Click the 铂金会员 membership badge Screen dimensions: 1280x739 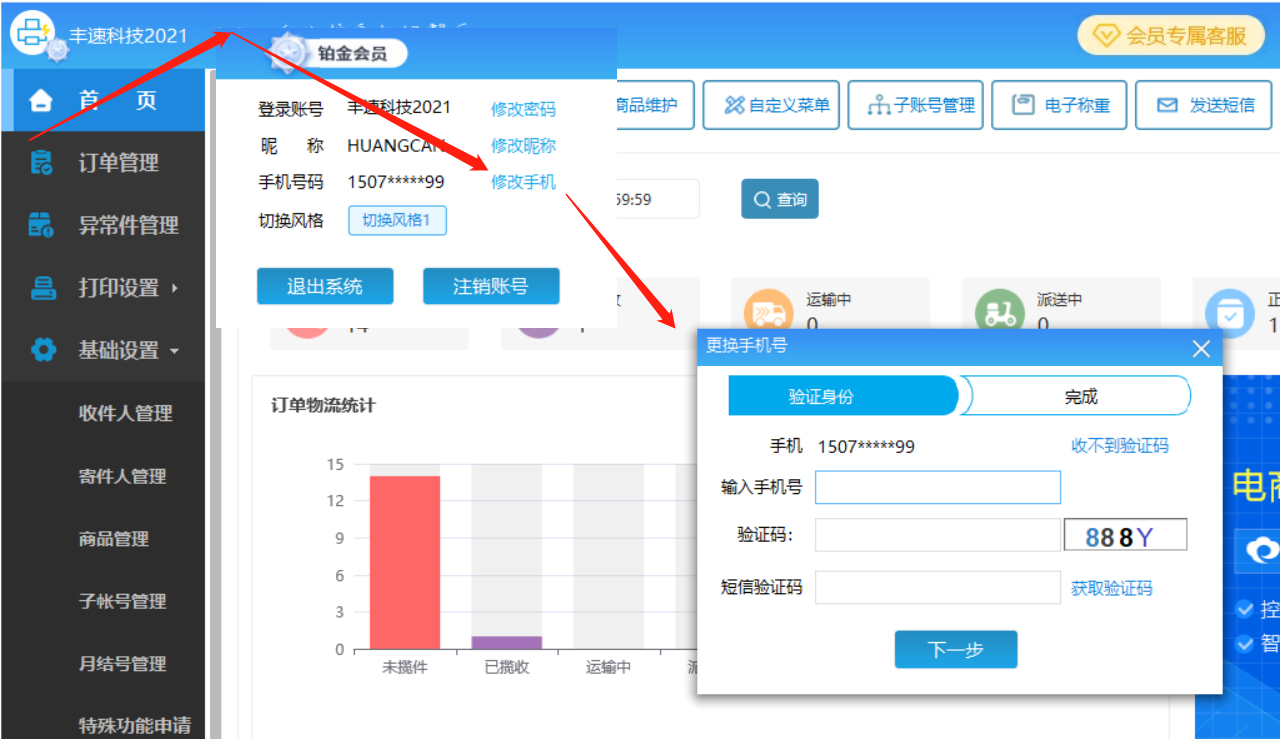point(340,53)
